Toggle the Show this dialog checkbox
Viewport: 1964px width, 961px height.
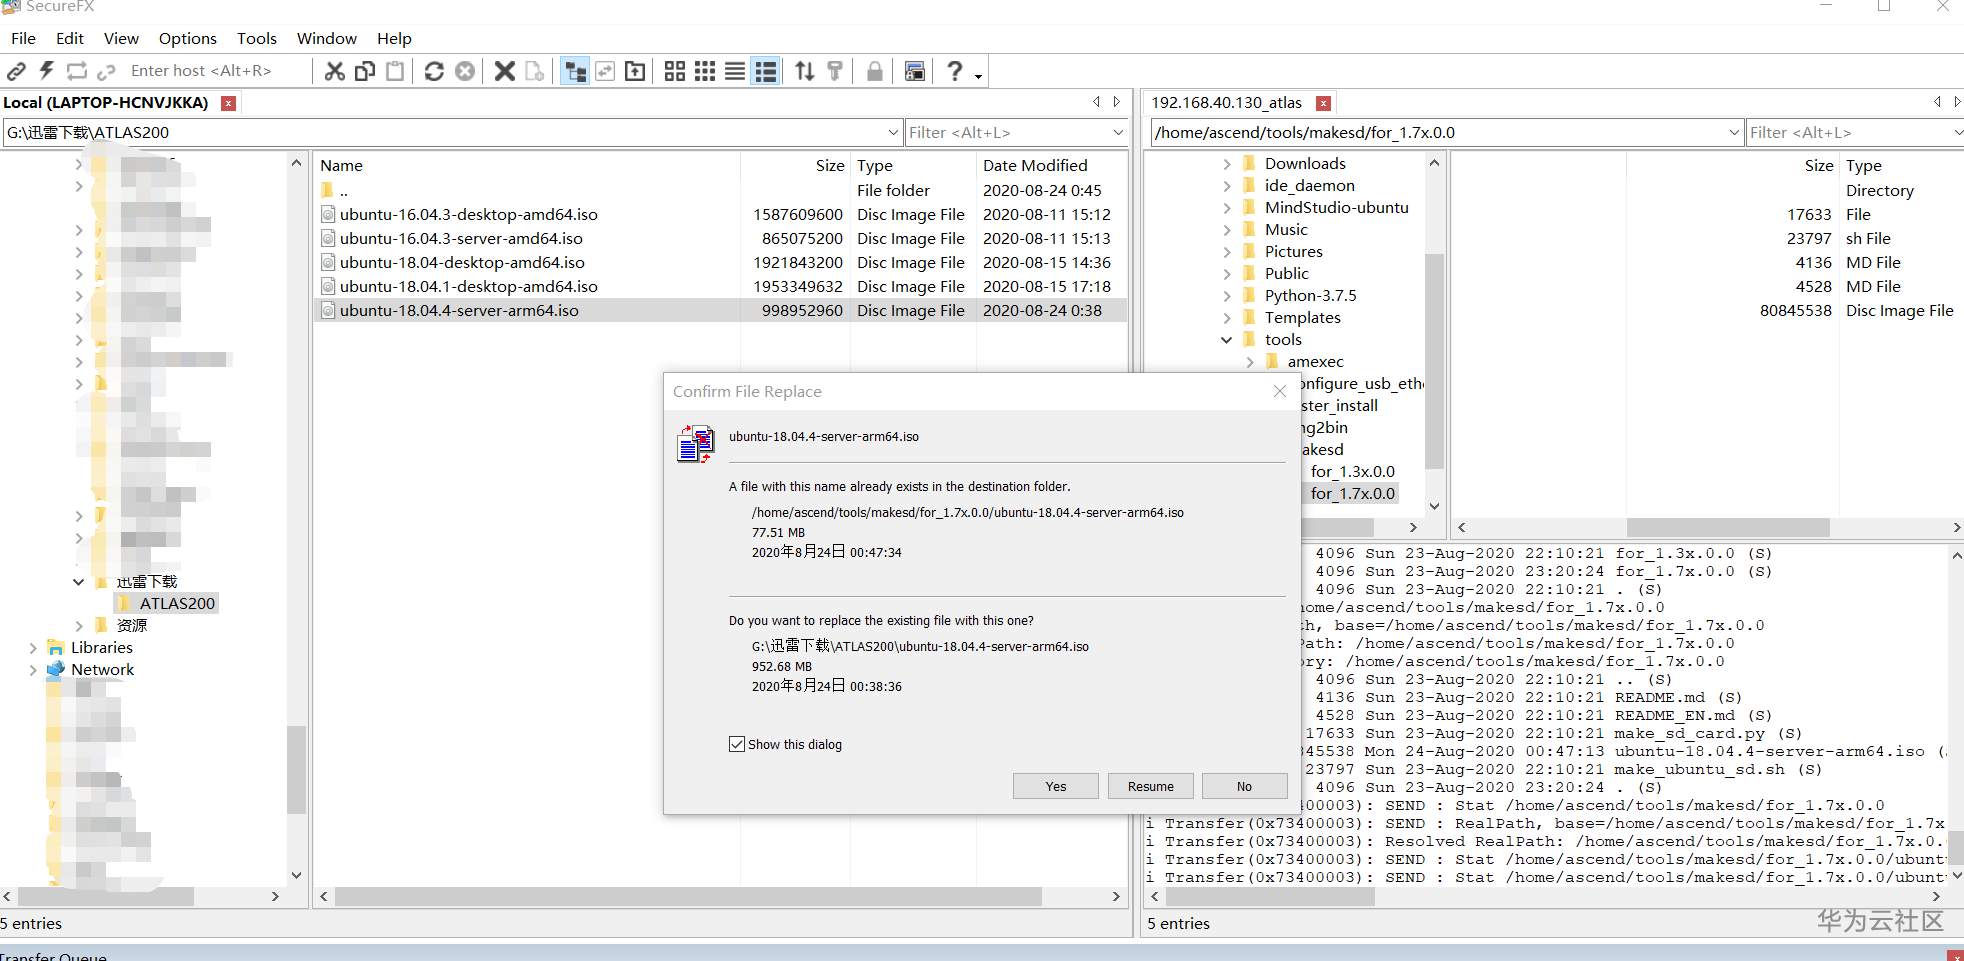(x=737, y=744)
